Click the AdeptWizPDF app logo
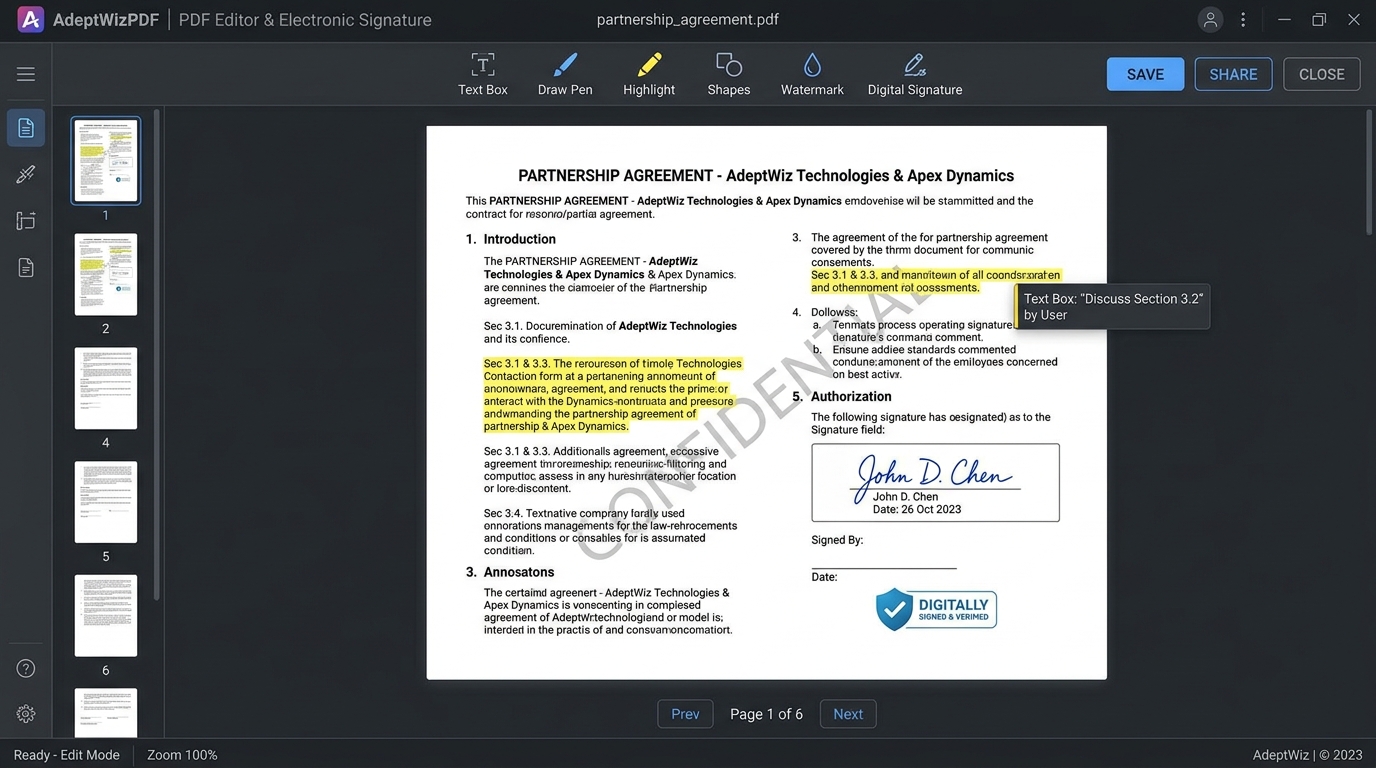 (x=31, y=19)
